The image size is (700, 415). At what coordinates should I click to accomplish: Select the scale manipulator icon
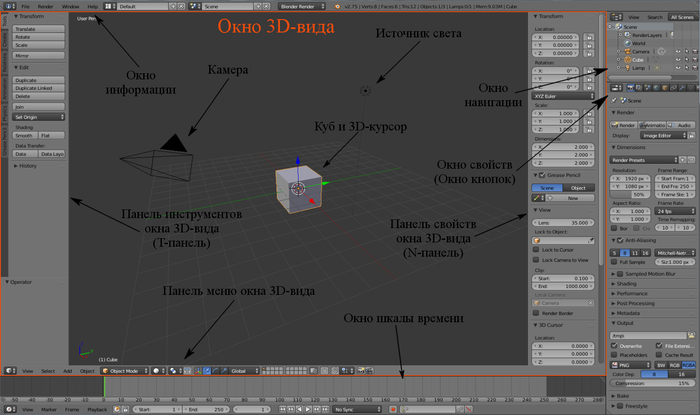pos(225,371)
